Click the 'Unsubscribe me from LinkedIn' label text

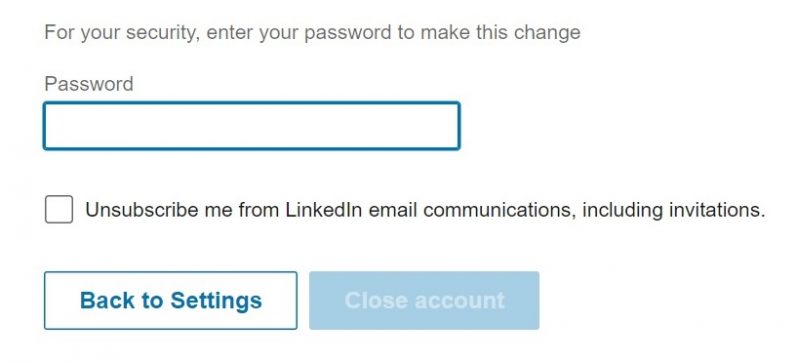pyautogui.click(x=224, y=210)
